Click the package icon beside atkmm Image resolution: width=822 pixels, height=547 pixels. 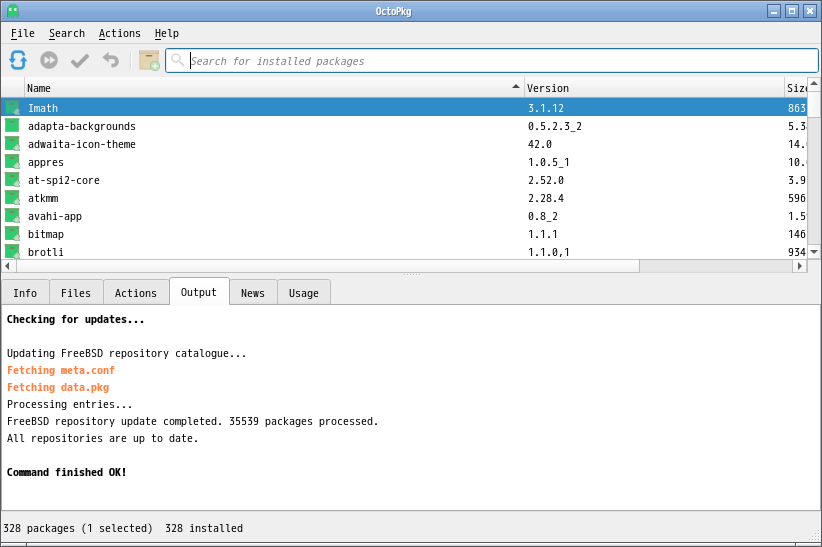coord(12,198)
